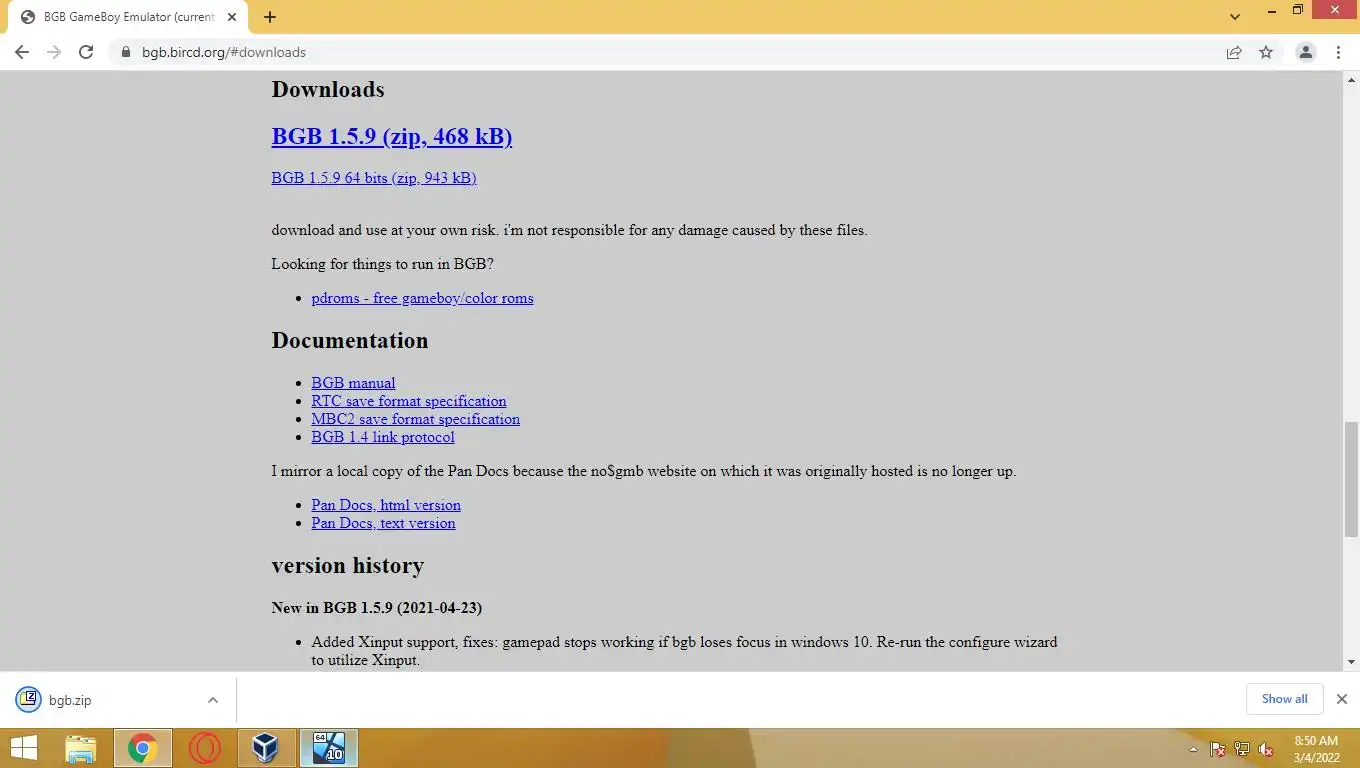Screen dimensions: 1360x768
Task: Click the "Downloads" heading text
Action: click(328, 89)
